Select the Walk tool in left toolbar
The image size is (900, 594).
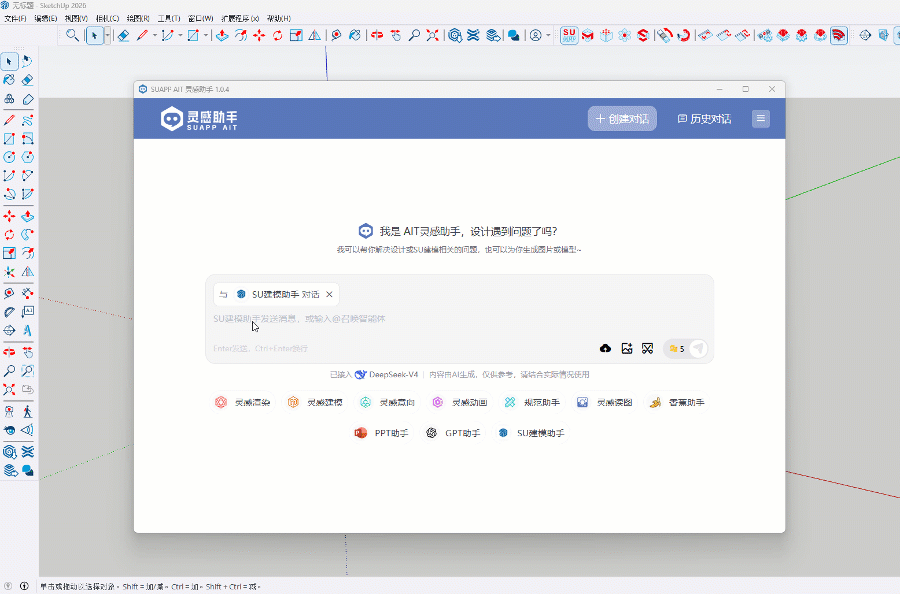[x=27, y=411]
